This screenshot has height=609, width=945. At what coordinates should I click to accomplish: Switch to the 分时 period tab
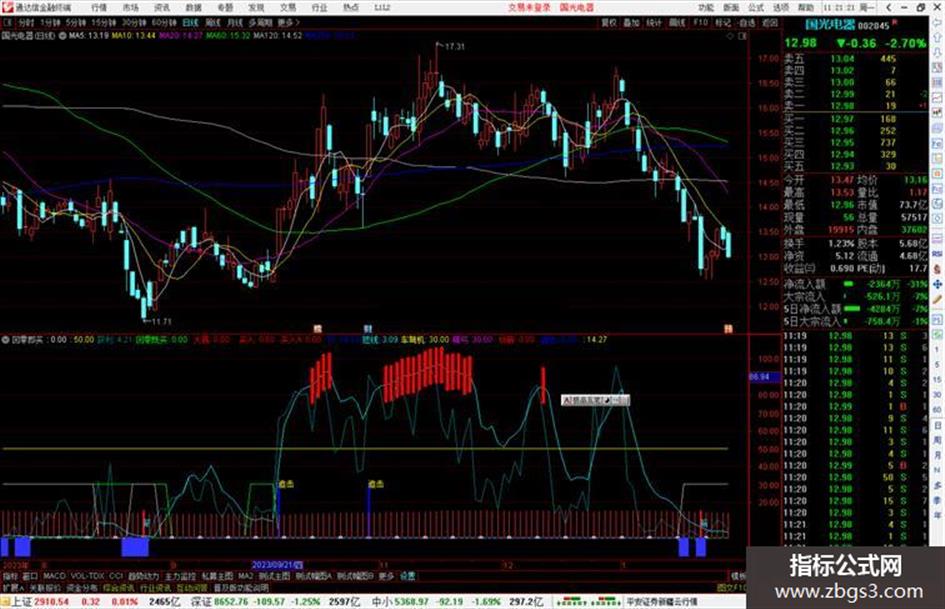pyautogui.click(x=26, y=22)
